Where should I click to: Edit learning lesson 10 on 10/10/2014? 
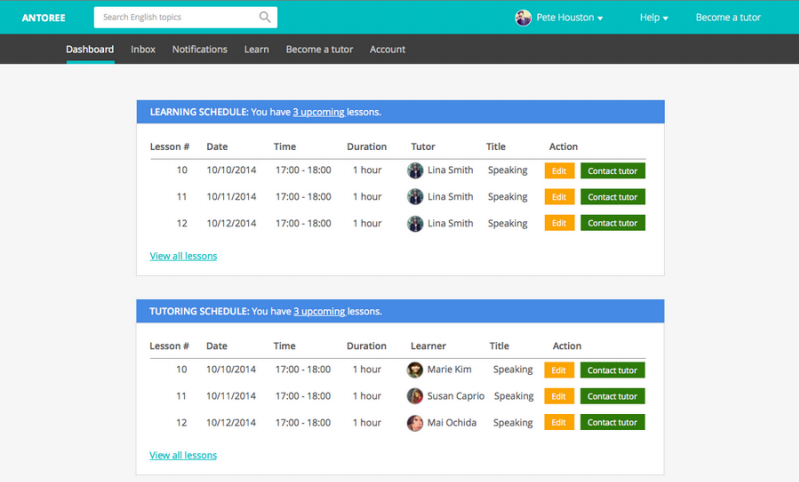pos(559,171)
